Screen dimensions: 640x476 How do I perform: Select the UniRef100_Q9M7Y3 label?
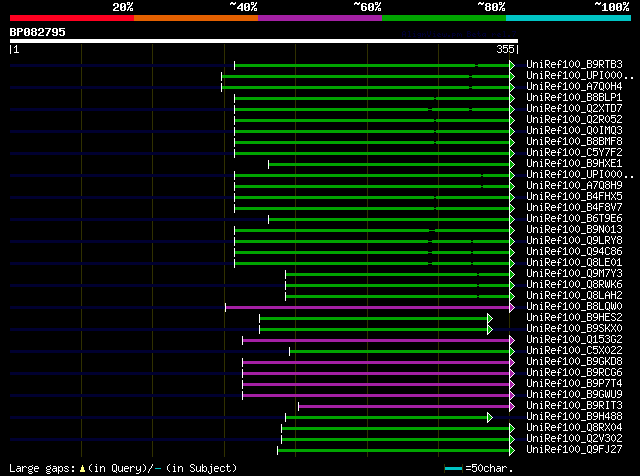(x=574, y=274)
